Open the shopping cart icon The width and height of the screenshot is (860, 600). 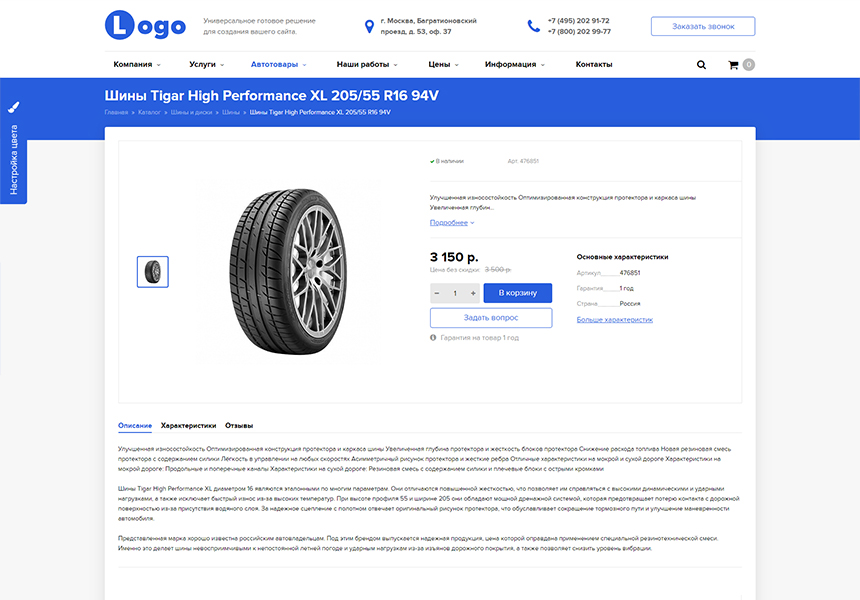[734, 65]
